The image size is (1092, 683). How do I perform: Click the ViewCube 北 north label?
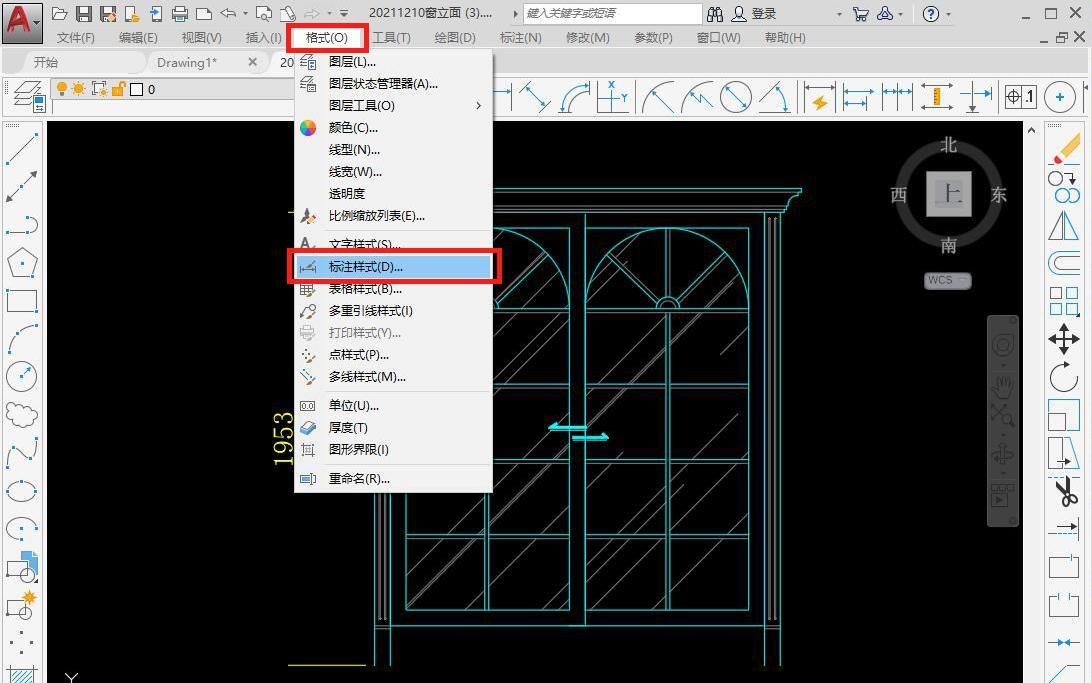[949, 145]
